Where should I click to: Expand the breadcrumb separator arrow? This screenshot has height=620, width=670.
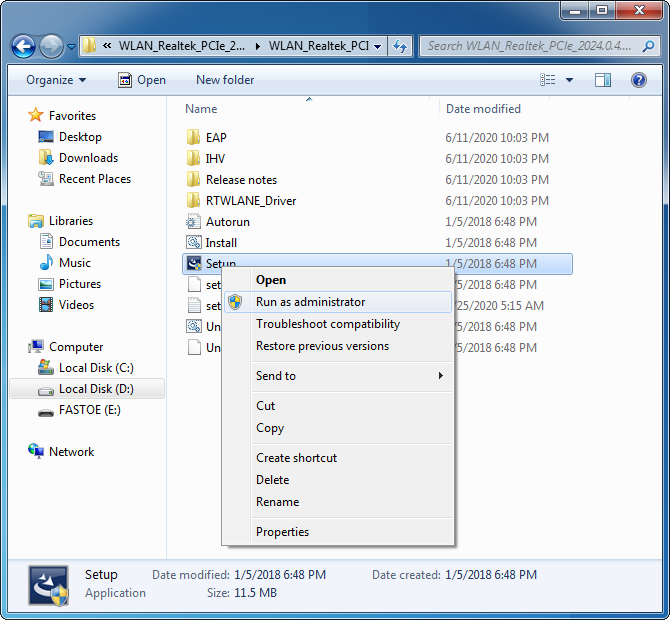click(258, 46)
